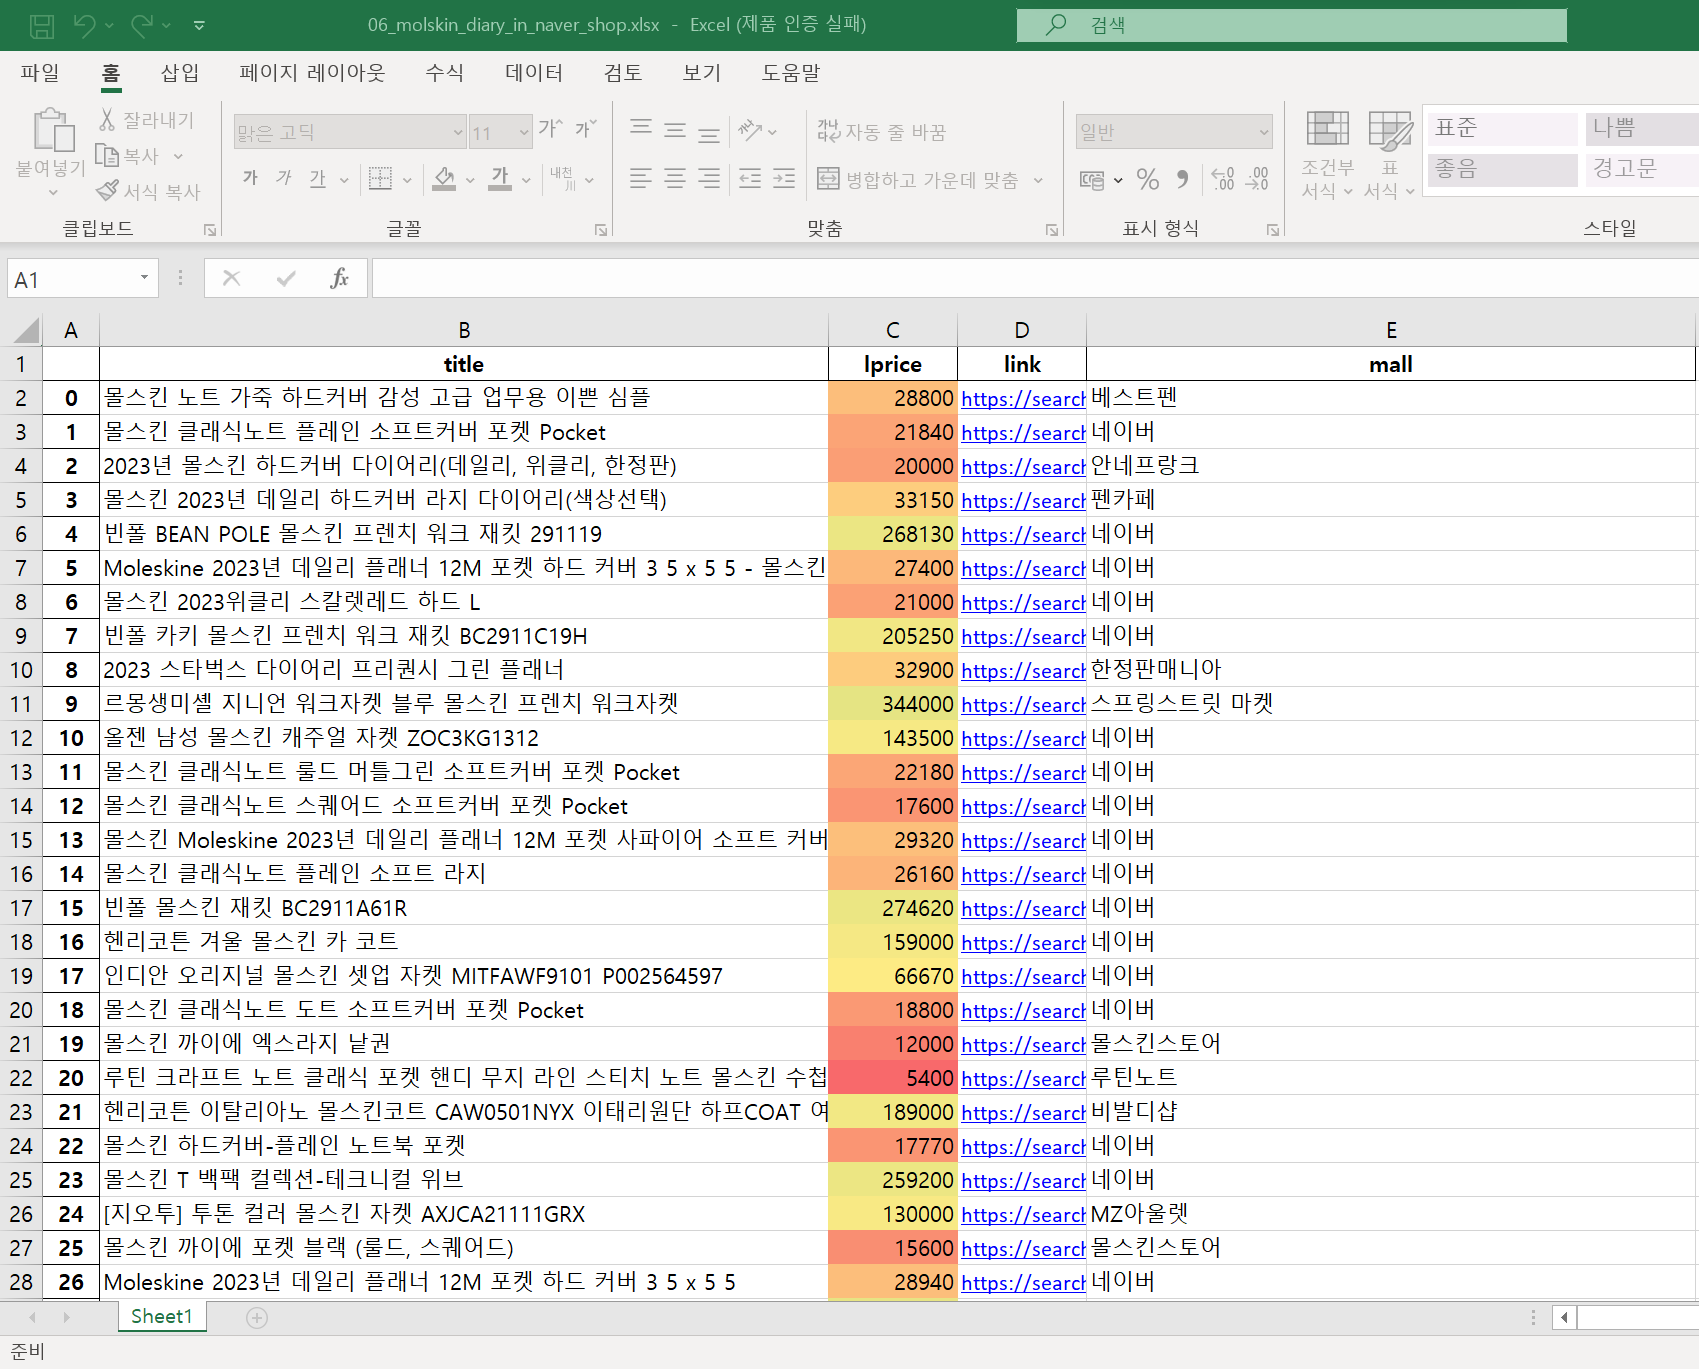Toggle align text left
This screenshot has width=1699, height=1369.
[641, 179]
